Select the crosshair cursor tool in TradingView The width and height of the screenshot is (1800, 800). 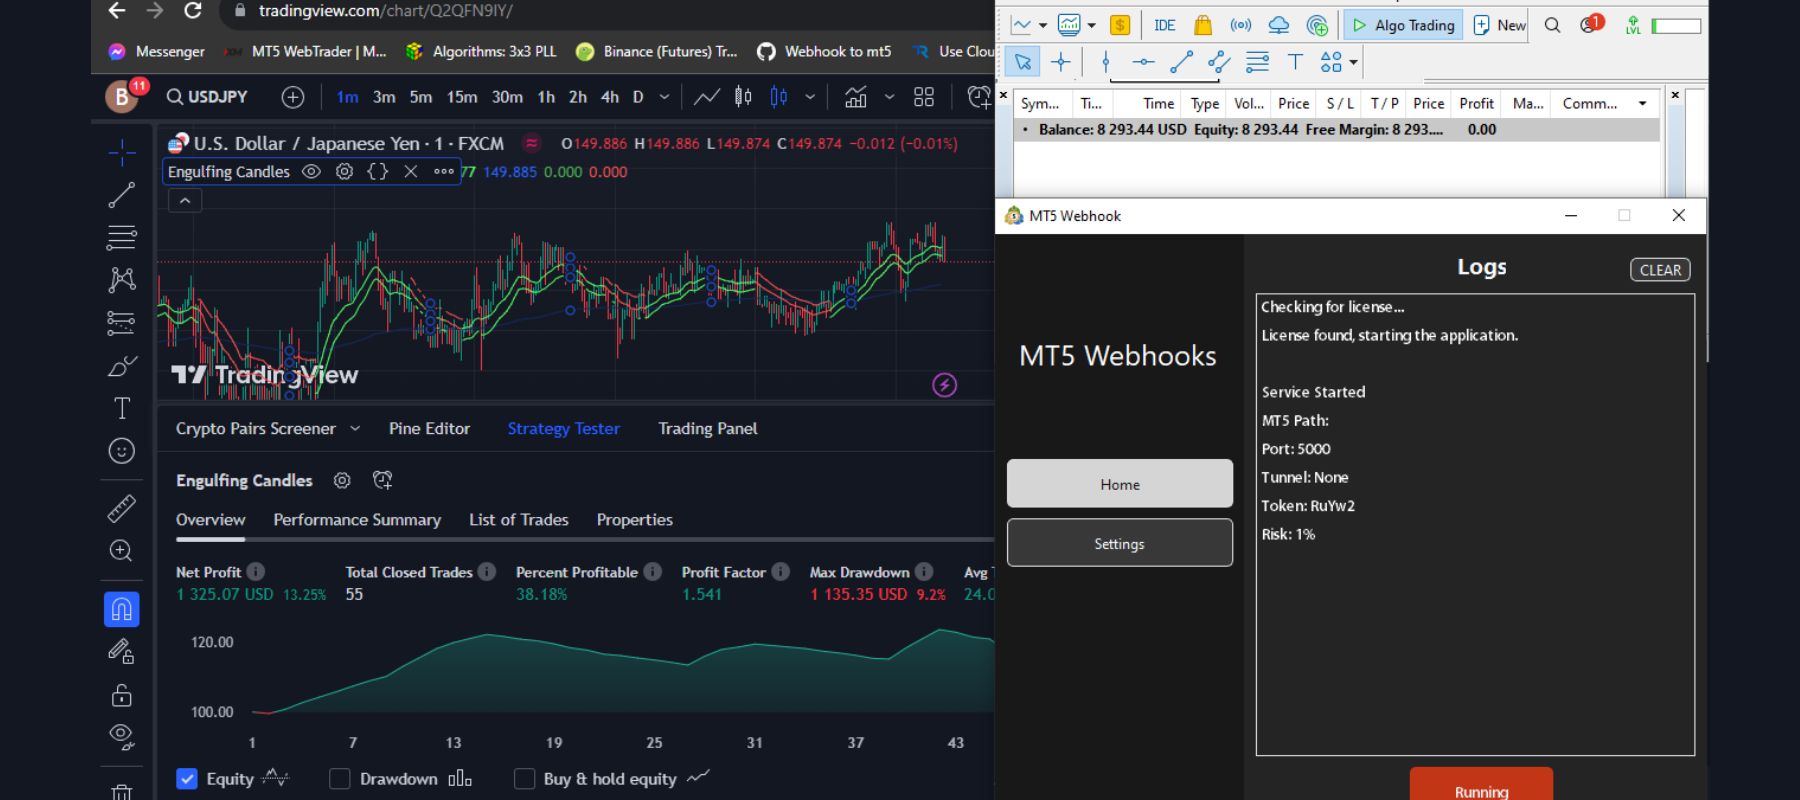pyautogui.click(x=122, y=152)
